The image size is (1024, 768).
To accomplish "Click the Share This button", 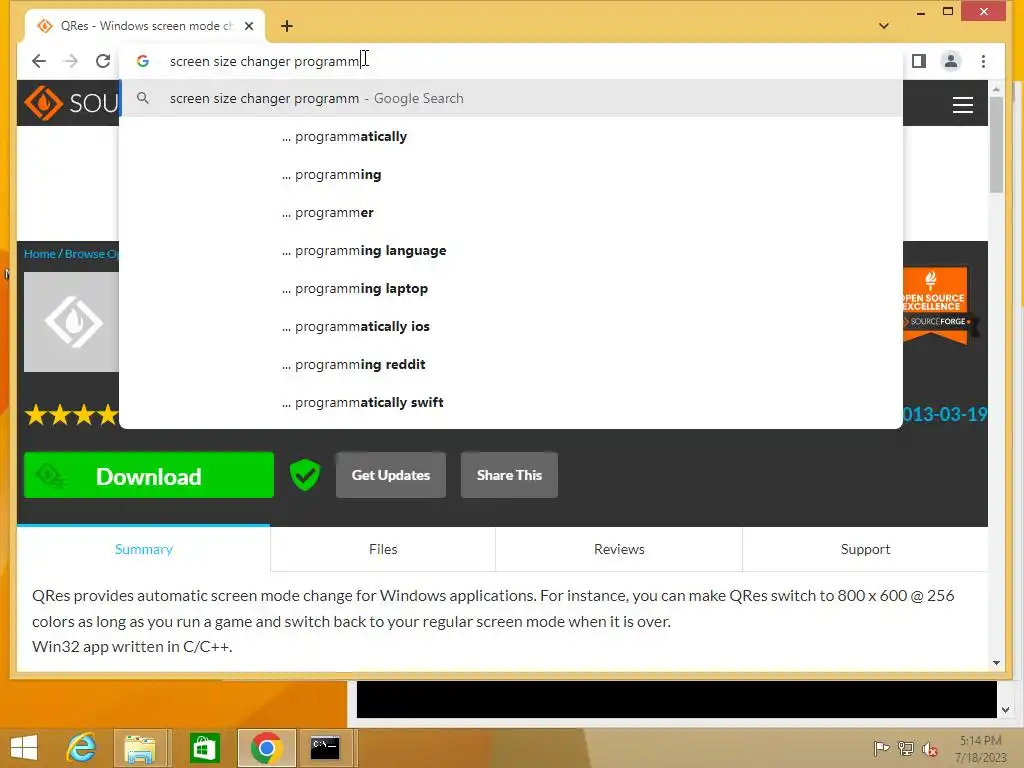I will tap(509, 475).
